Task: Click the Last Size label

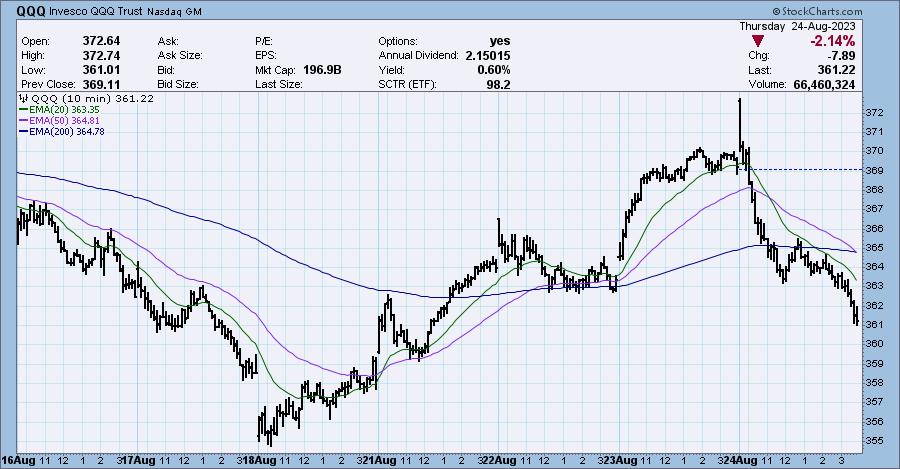Action: pos(278,84)
